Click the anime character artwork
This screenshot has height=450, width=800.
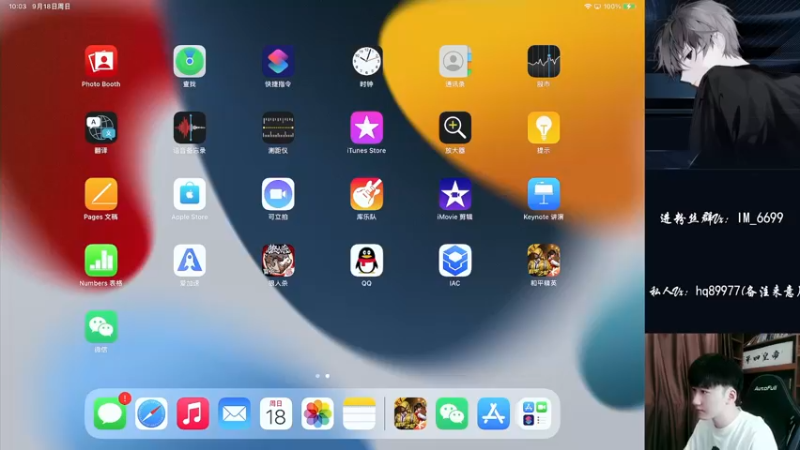coord(722,84)
